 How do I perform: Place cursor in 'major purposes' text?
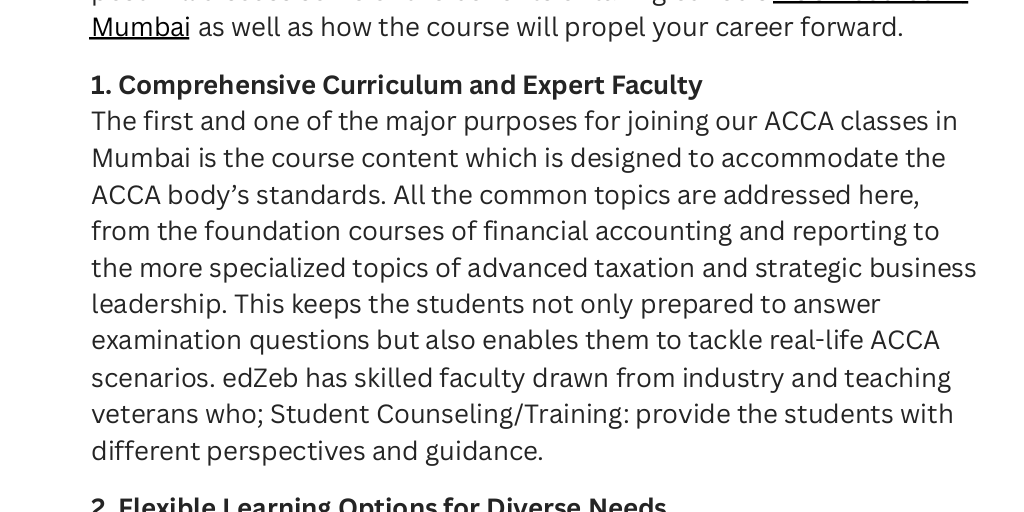pyautogui.click(x=481, y=122)
